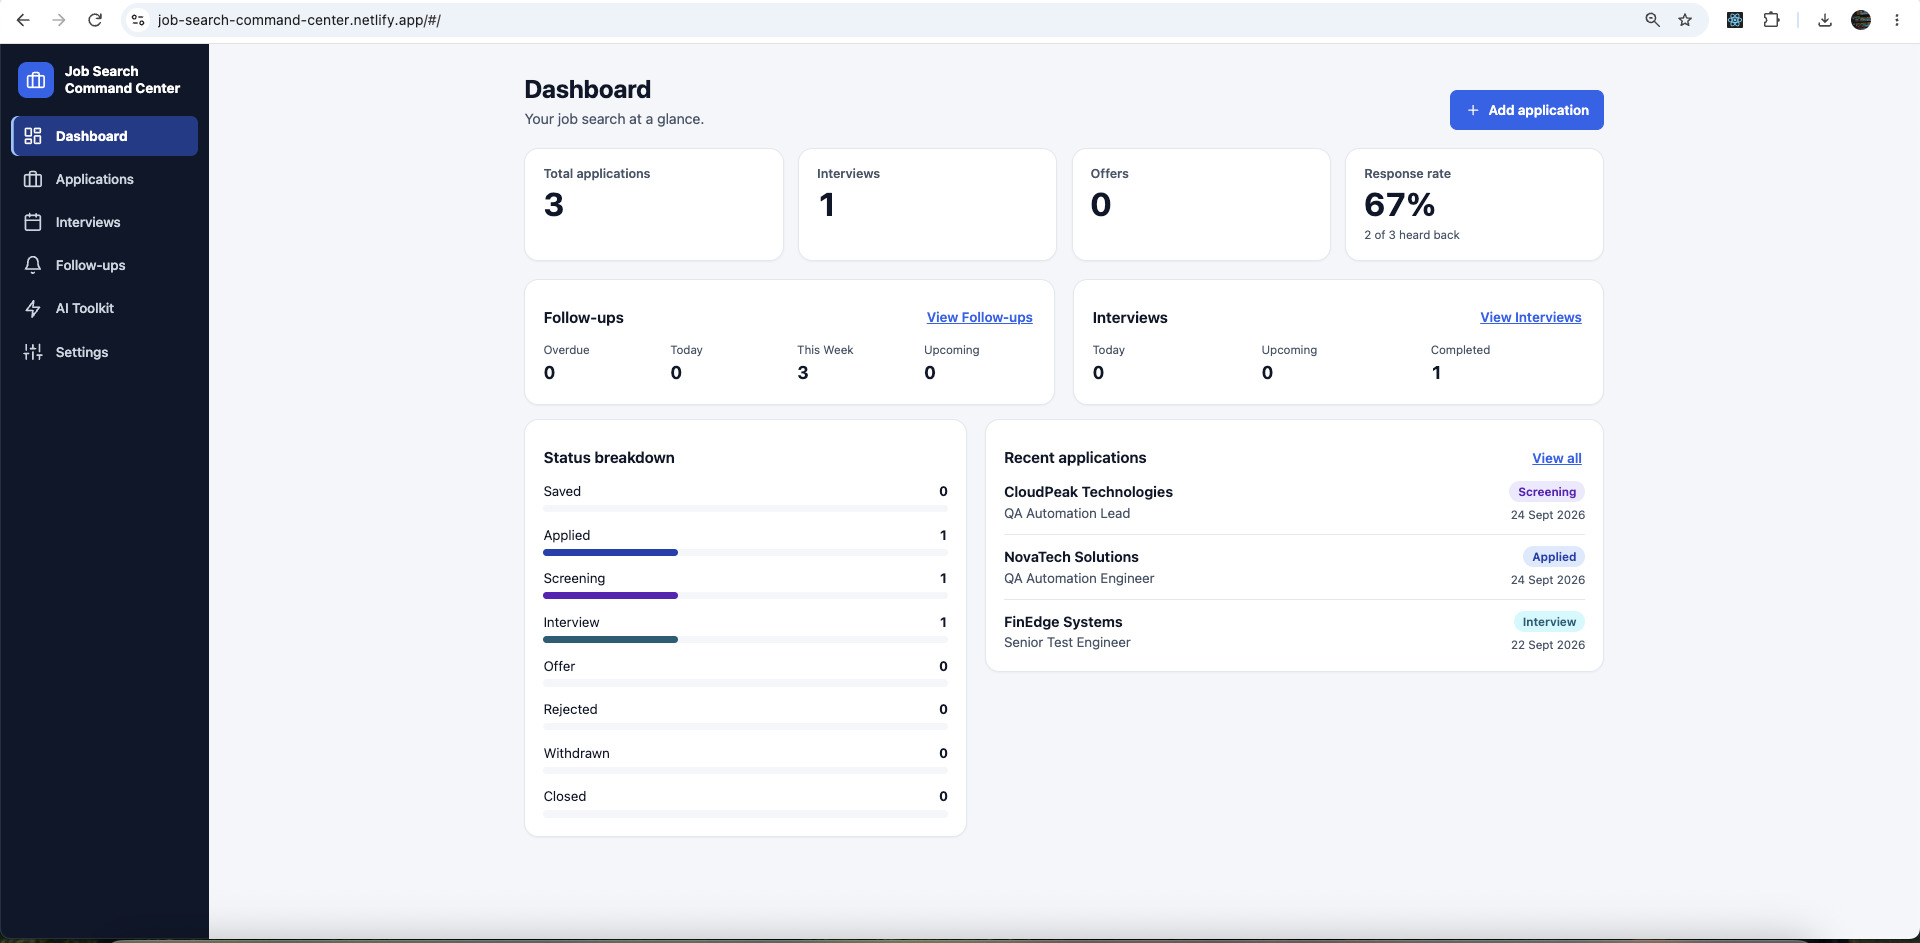This screenshot has width=1920, height=943.
Task: Click the React DevTools extension icon
Action: pos(1735,20)
